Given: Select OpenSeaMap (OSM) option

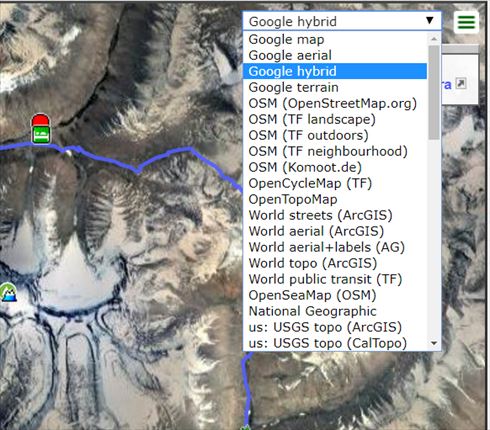Looking at the screenshot, I should click(x=335, y=295).
